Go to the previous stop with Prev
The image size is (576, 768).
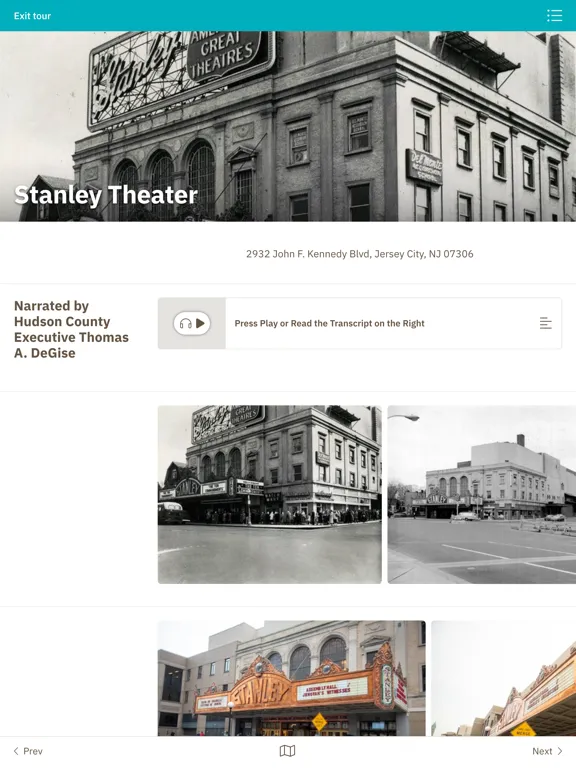pyautogui.click(x=28, y=751)
